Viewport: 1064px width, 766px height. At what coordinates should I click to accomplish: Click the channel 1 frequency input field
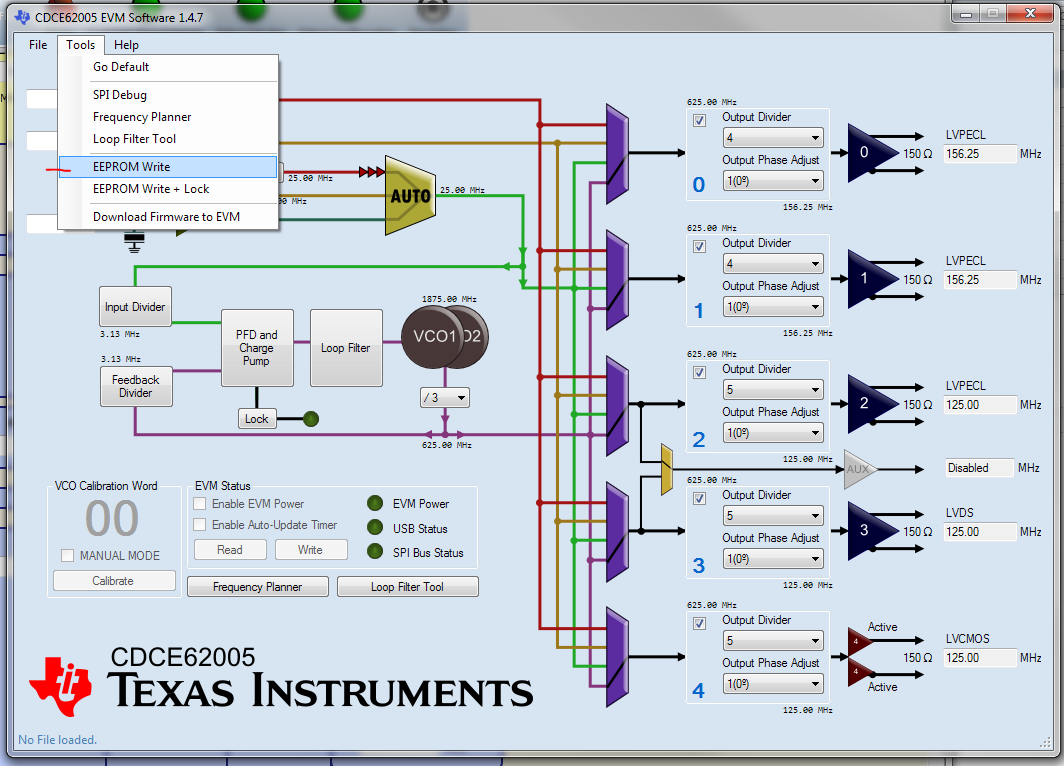pyautogui.click(x=980, y=279)
